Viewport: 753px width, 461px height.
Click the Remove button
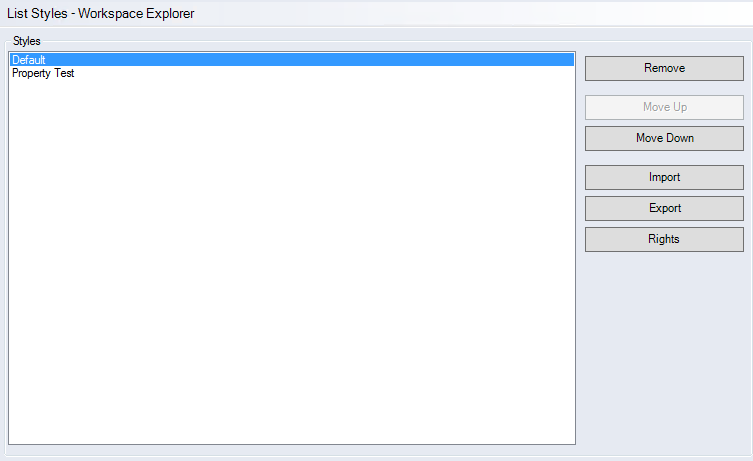pos(664,68)
